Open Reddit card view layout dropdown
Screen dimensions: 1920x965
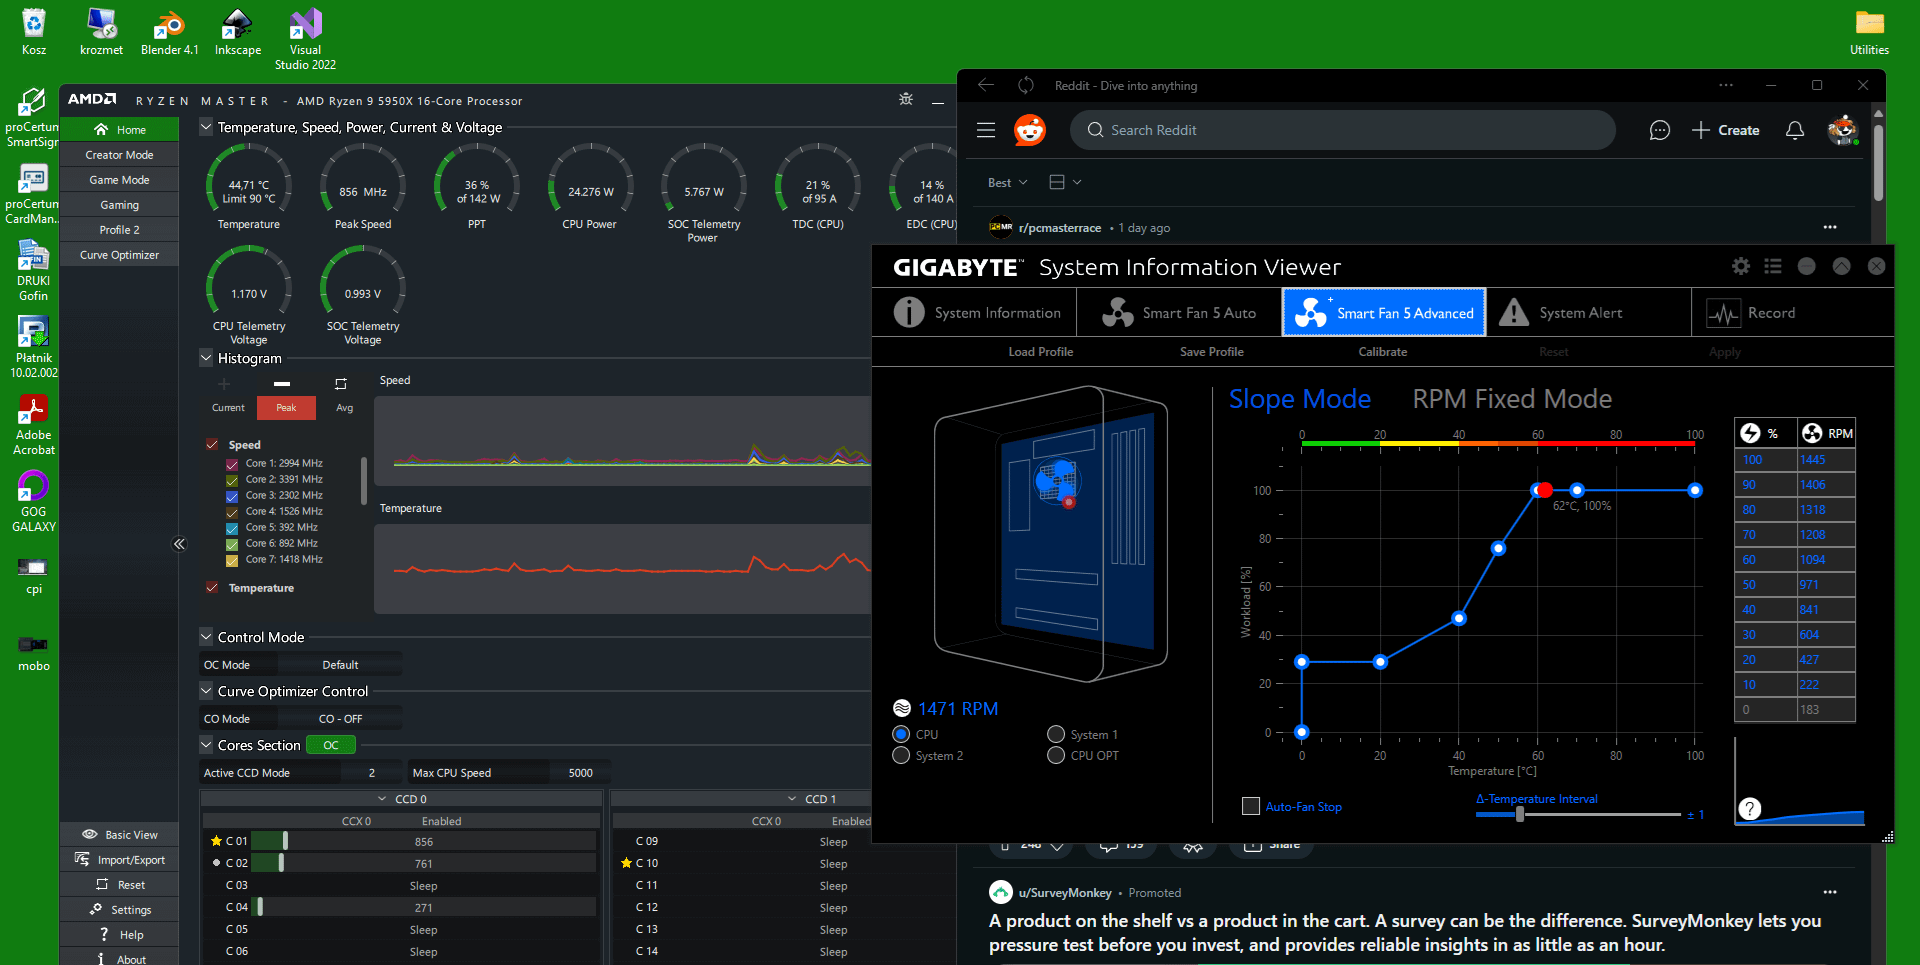point(1065,182)
